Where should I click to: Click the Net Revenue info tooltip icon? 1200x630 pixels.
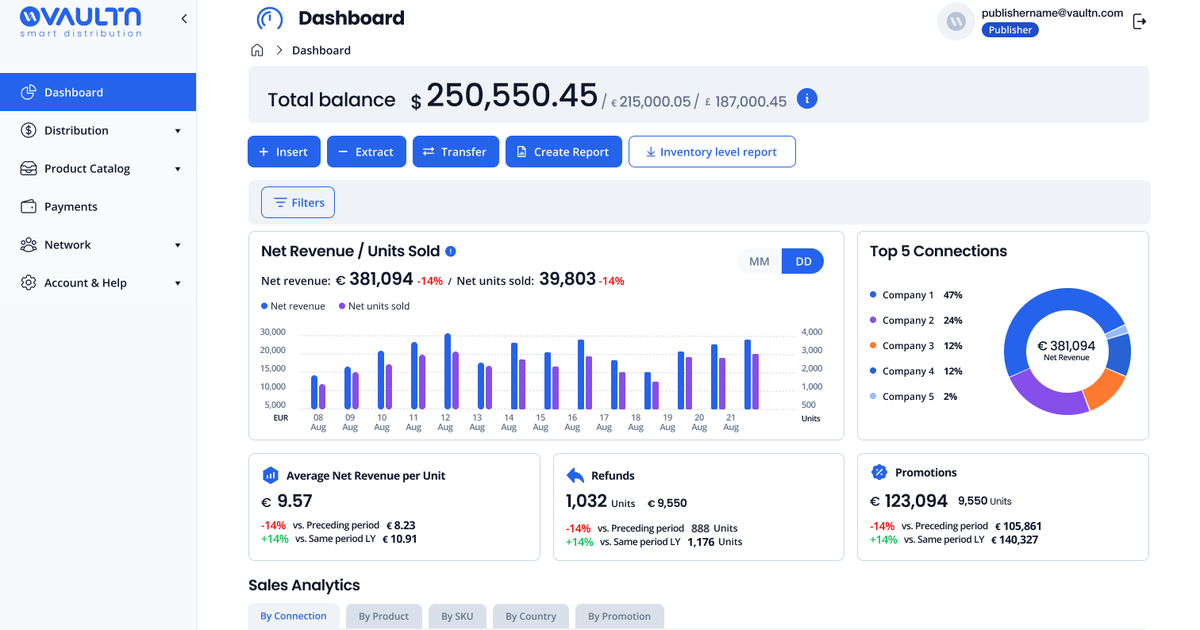(x=451, y=251)
